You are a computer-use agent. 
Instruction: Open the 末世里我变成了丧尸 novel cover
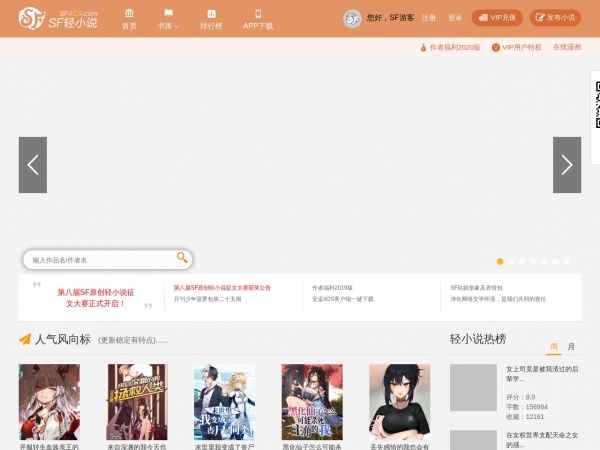point(225,402)
